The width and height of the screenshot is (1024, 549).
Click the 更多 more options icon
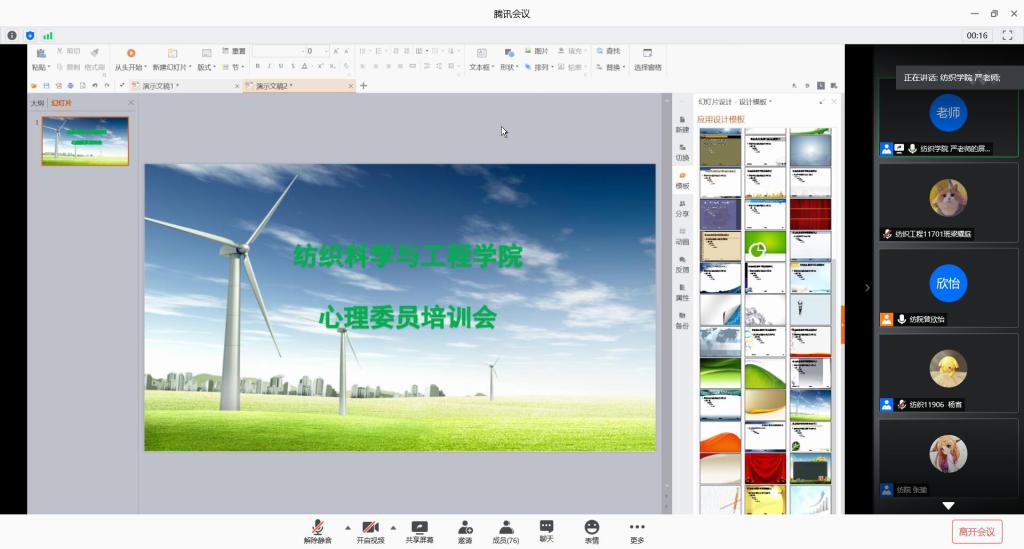pos(637,530)
